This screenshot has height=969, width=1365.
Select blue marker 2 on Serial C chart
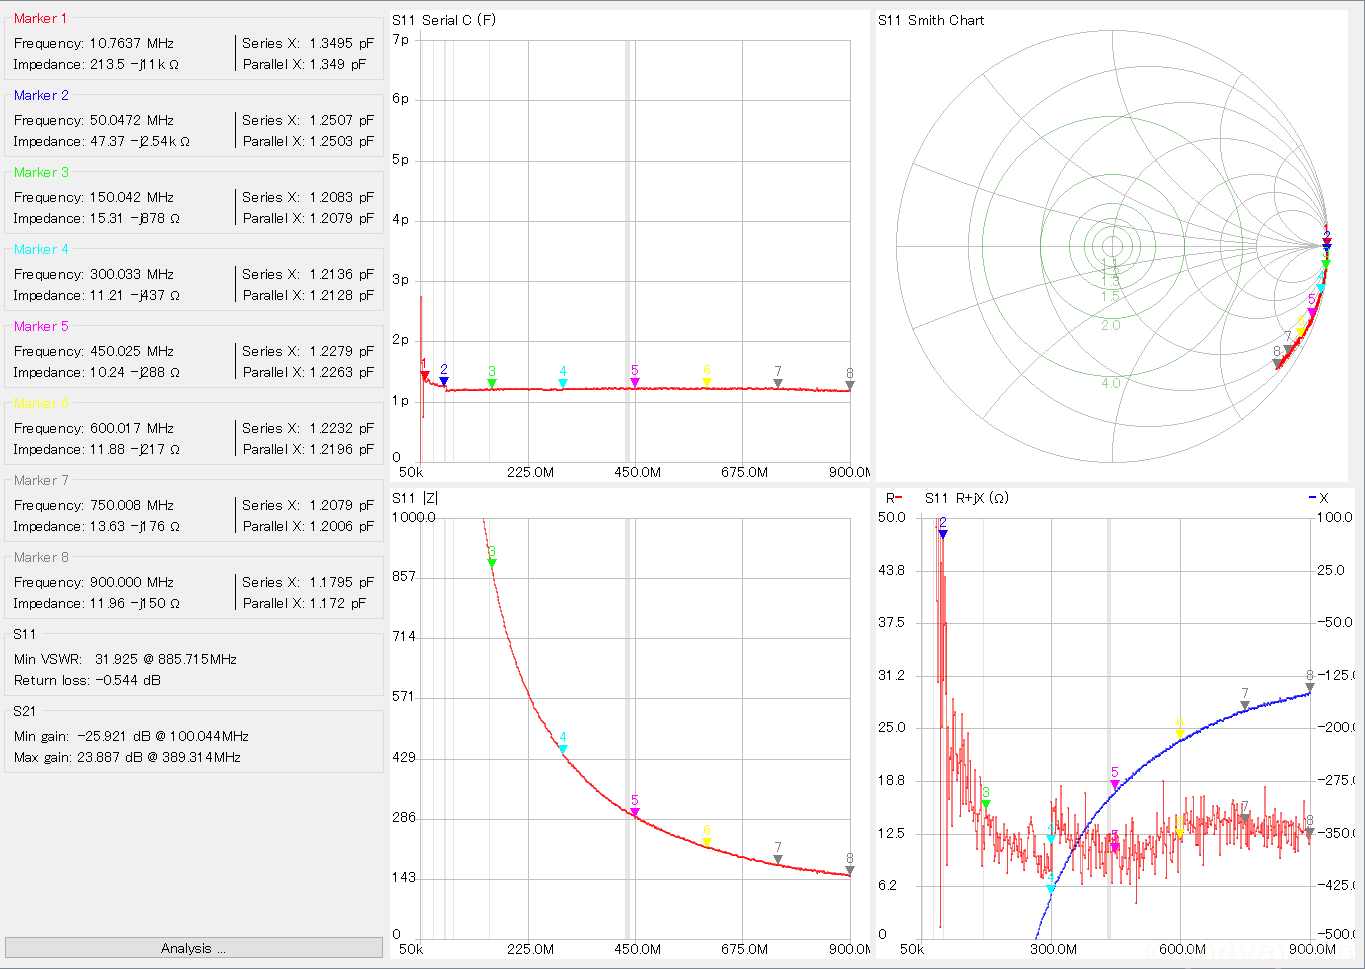coord(444,381)
